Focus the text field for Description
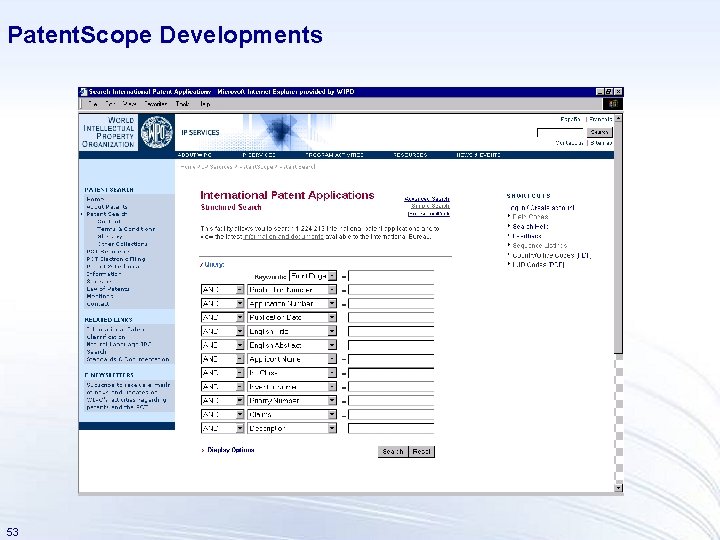720x540 pixels. tap(391, 428)
